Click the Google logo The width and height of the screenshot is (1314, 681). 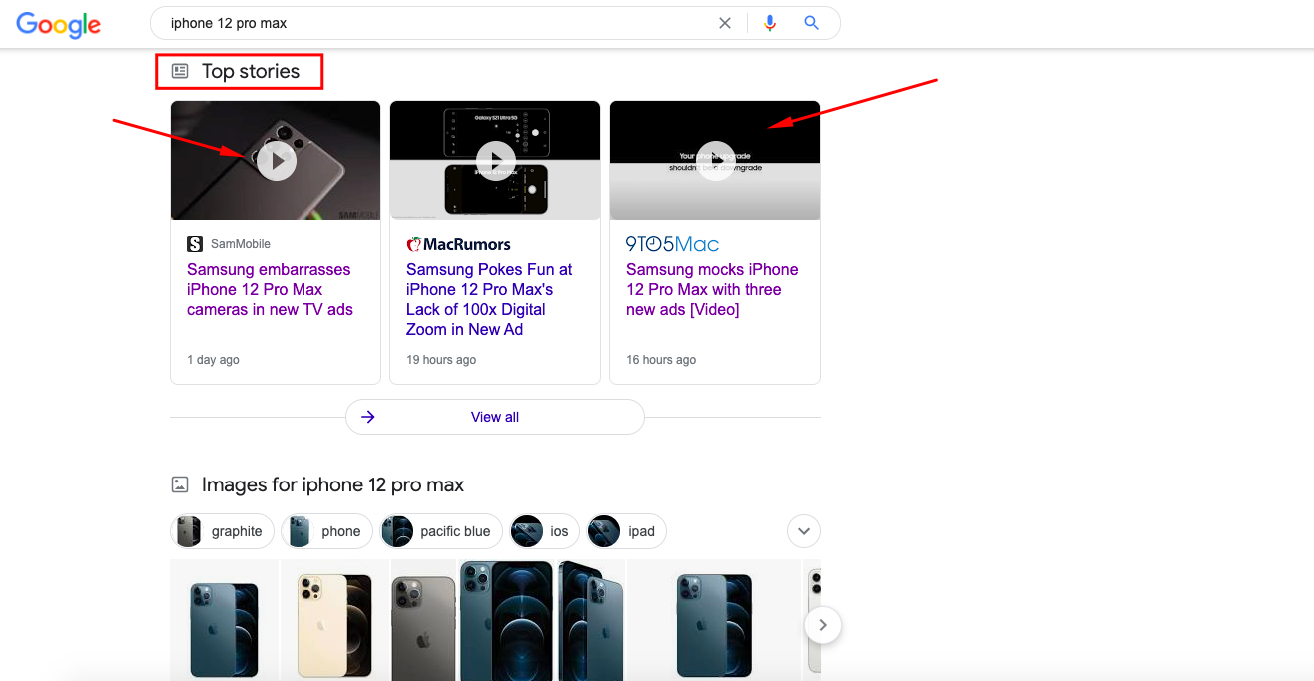pos(58,24)
